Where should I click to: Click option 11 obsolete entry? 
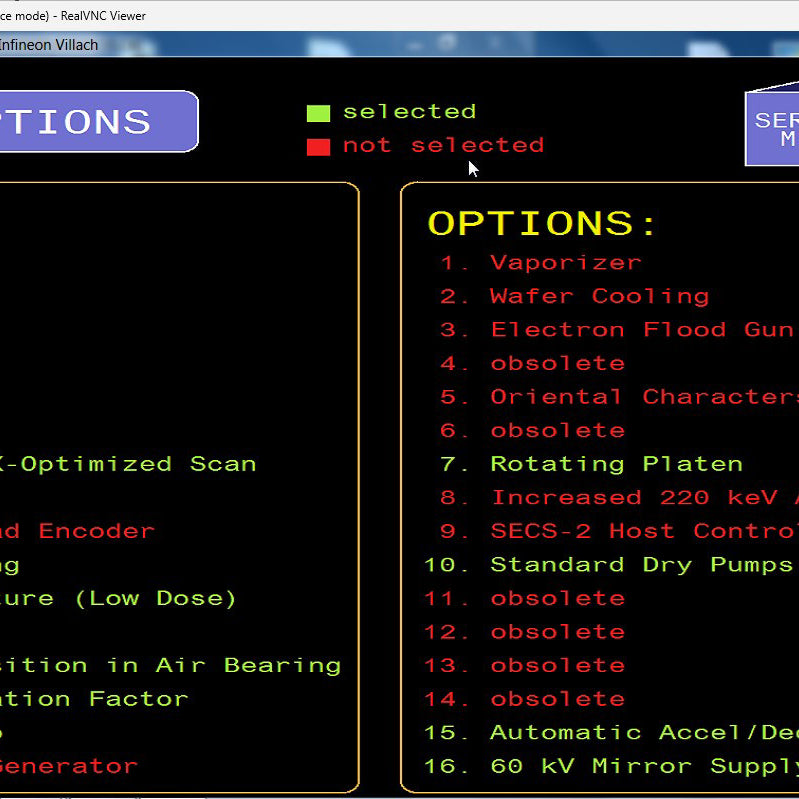point(525,598)
